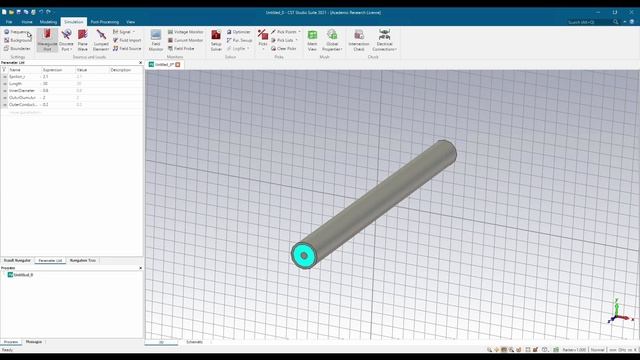Viewport: 640px width, 360px height.
Task: Select the Length parameter row
Action: point(71,84)
